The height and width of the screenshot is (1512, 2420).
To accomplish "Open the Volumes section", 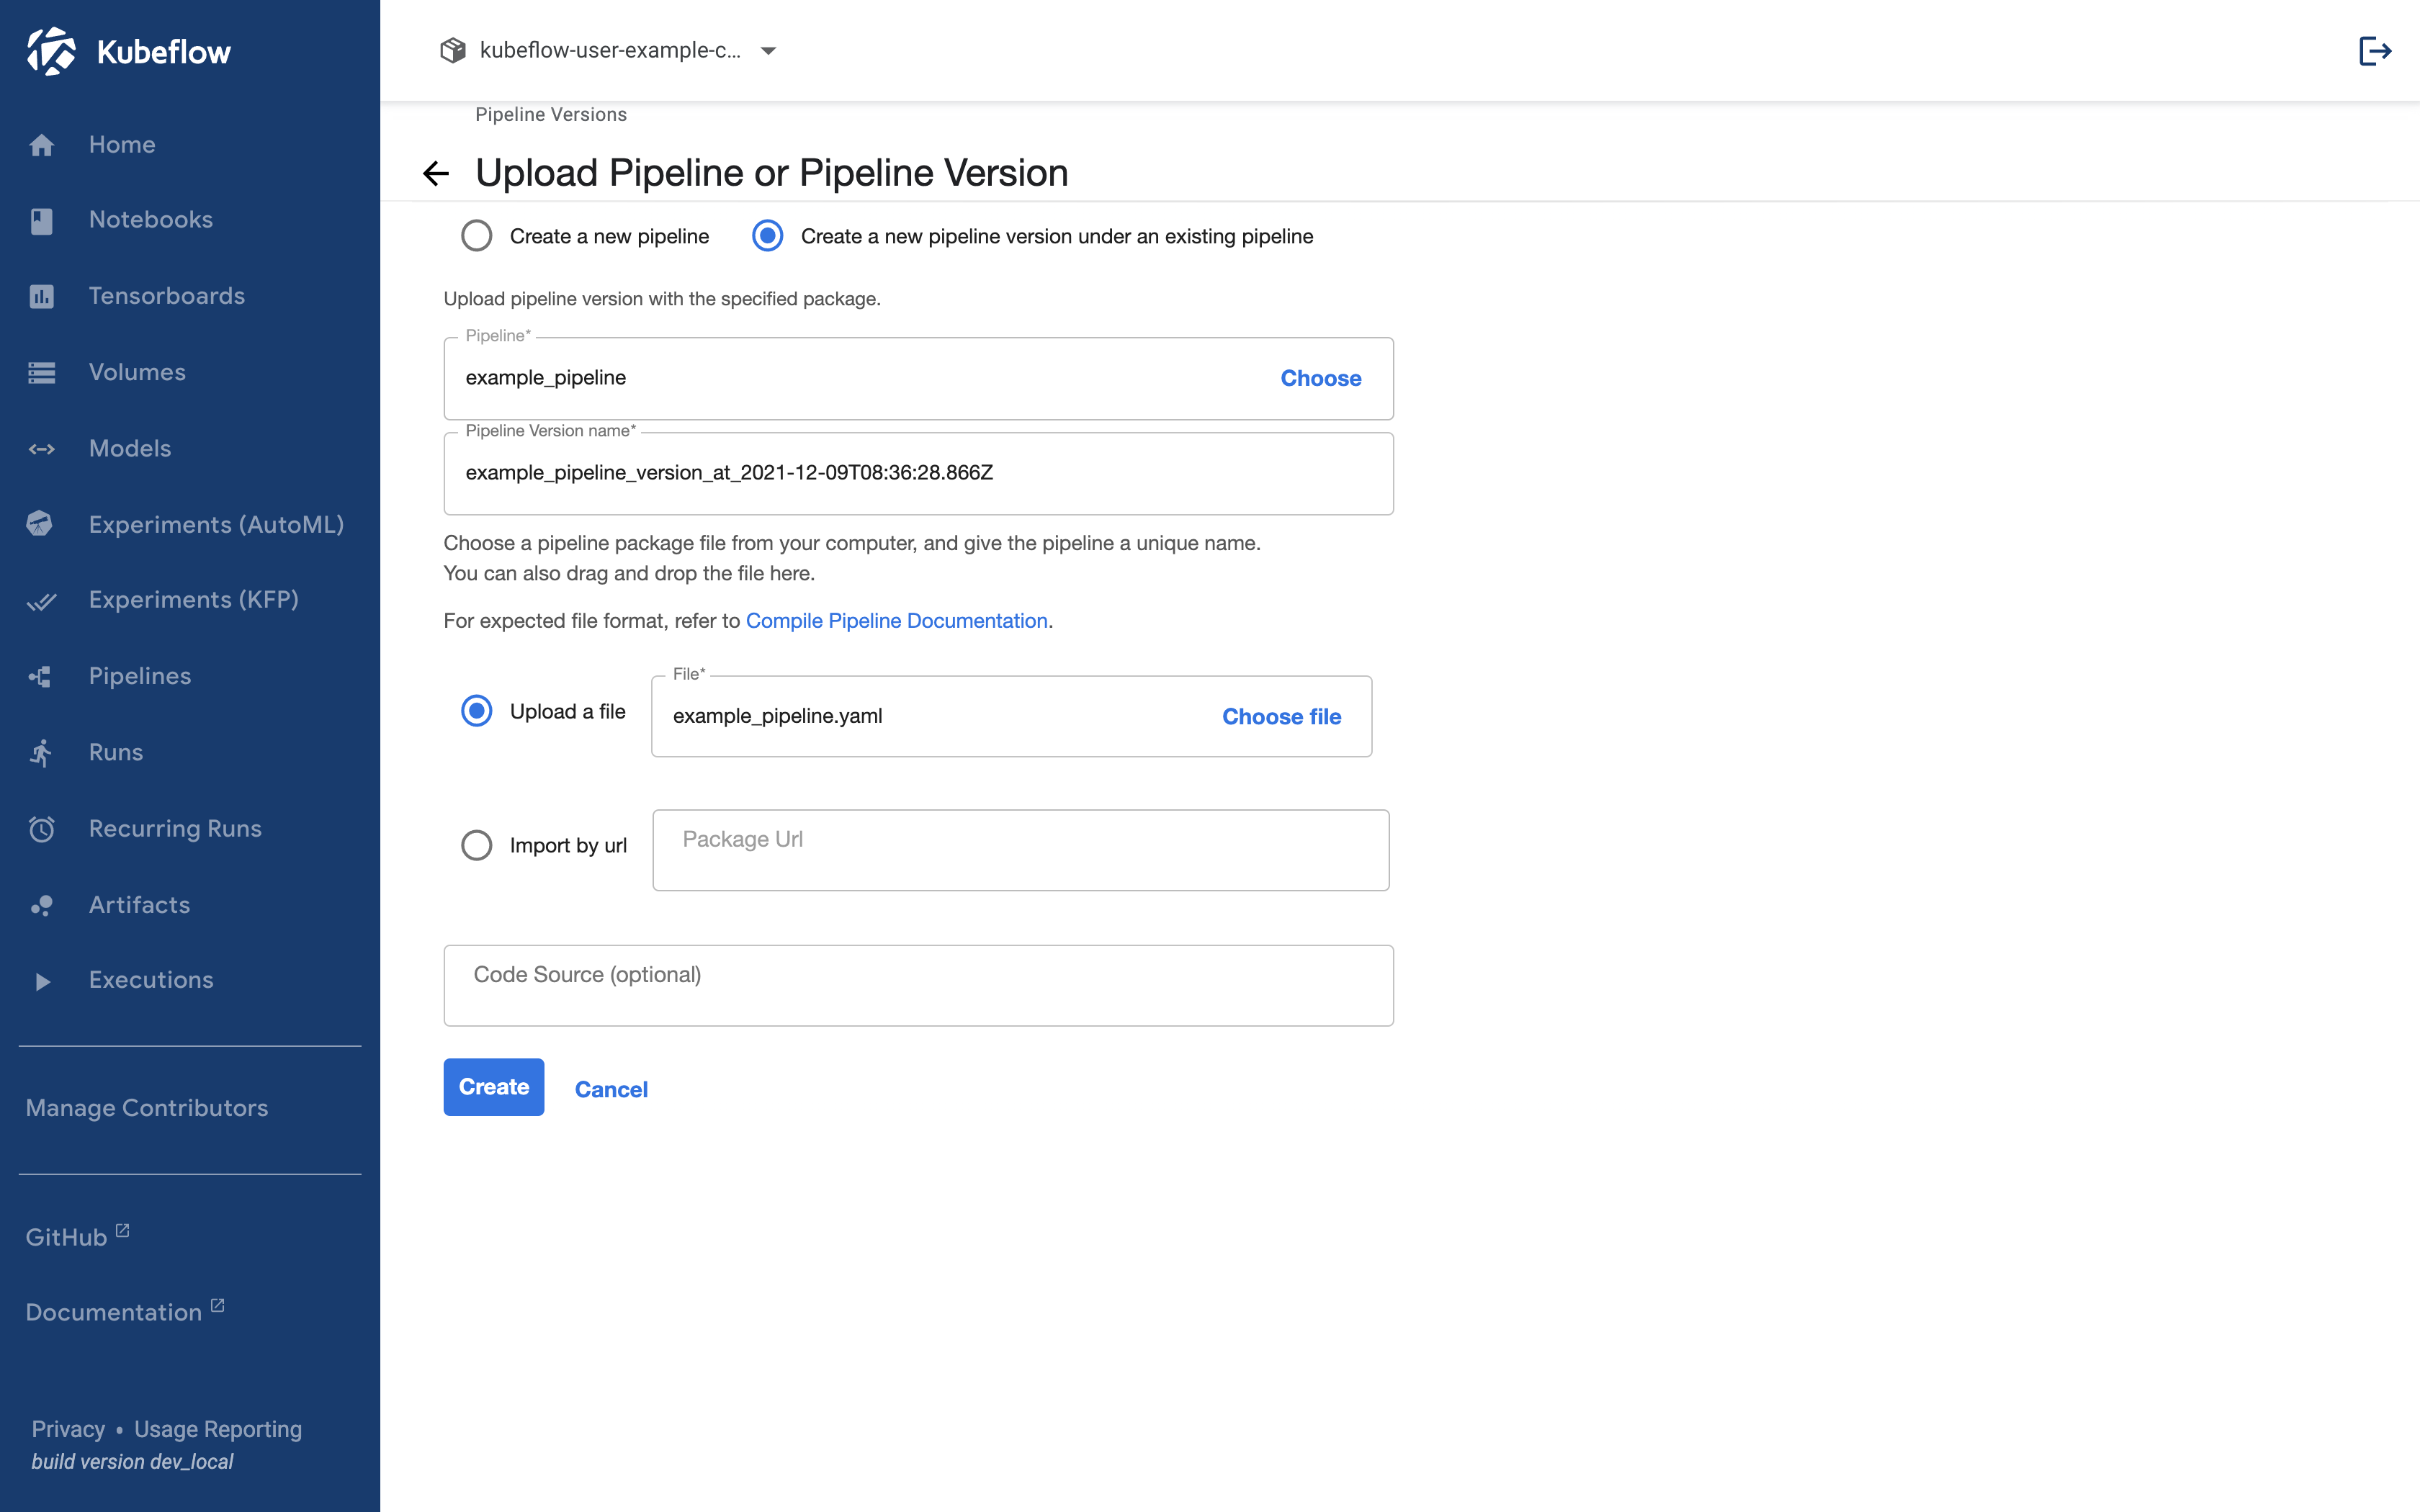I will pos(136,371).
